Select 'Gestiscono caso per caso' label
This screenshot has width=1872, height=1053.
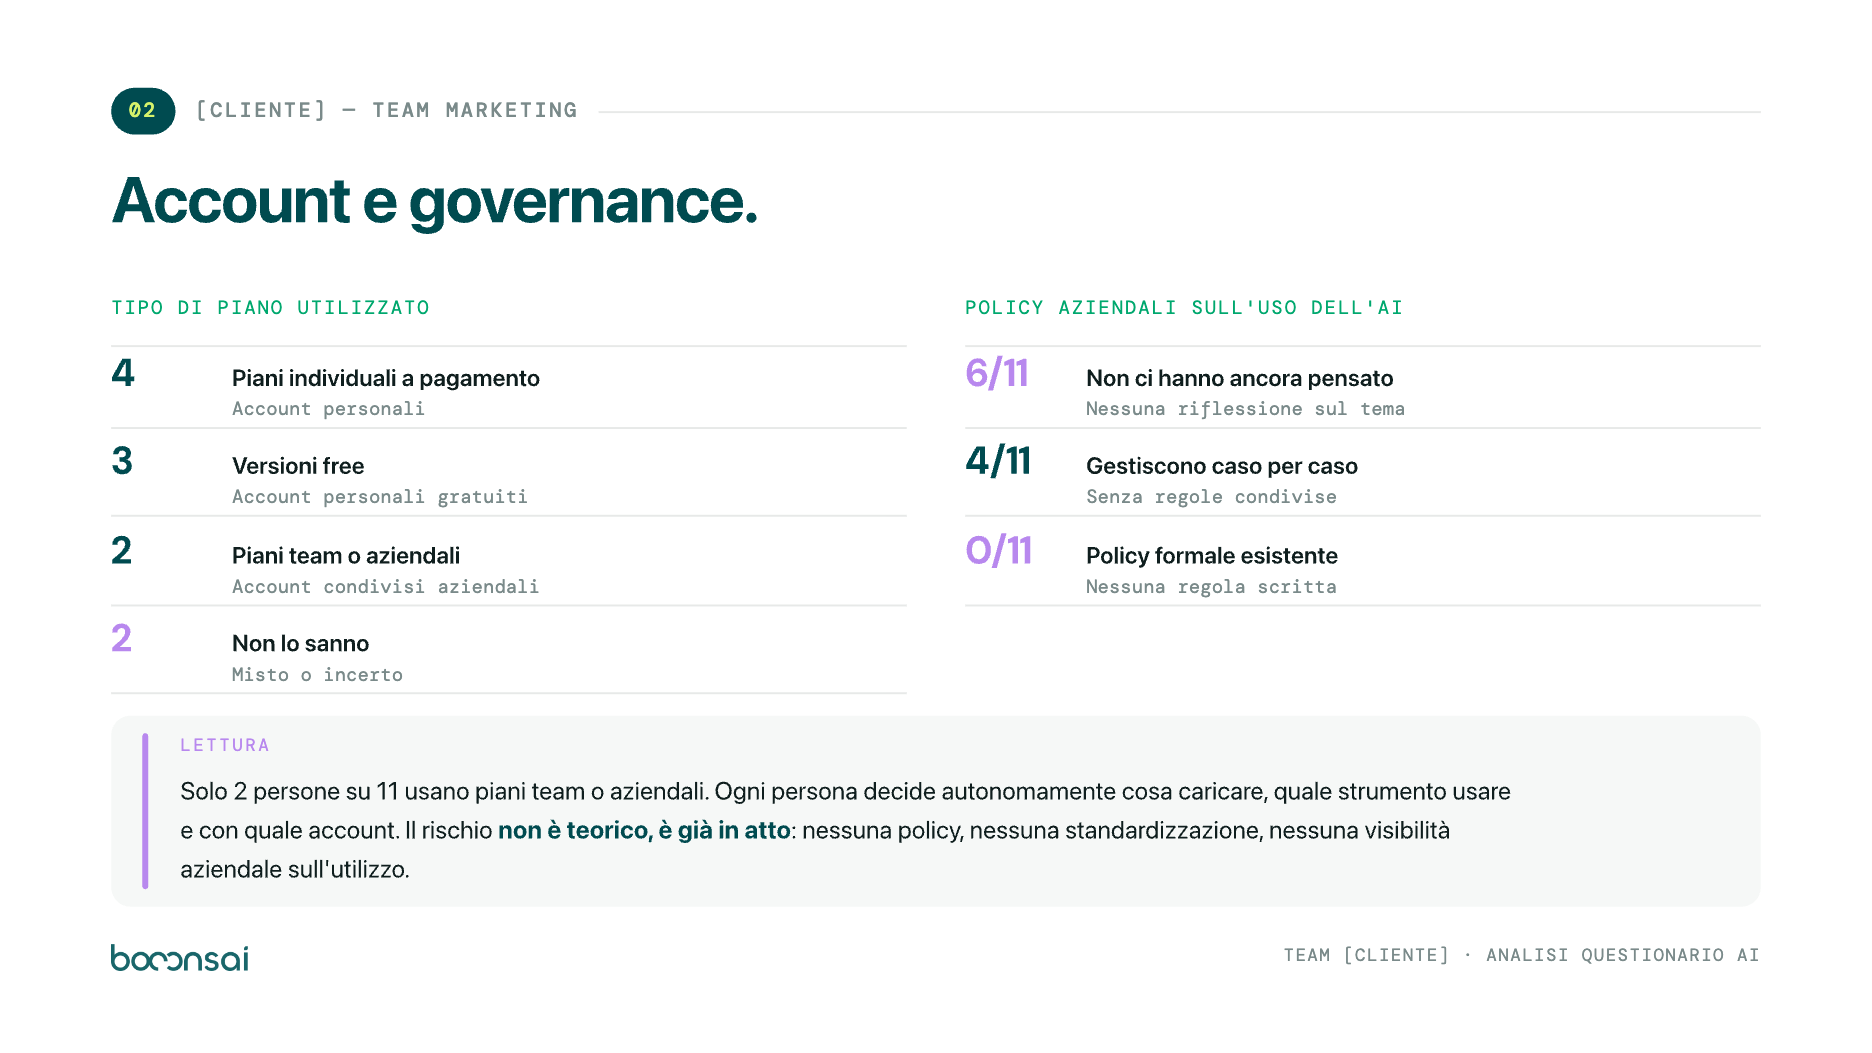pyautogui.click(x=1222, y=466)
